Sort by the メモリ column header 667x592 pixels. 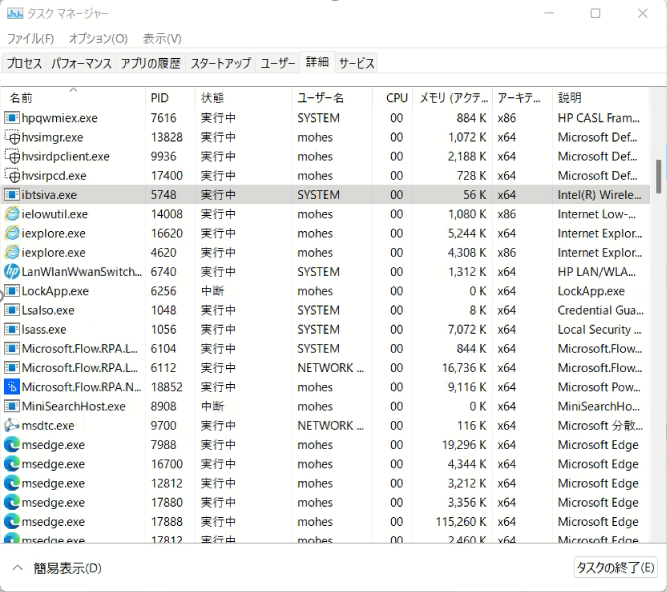(452, 98)
